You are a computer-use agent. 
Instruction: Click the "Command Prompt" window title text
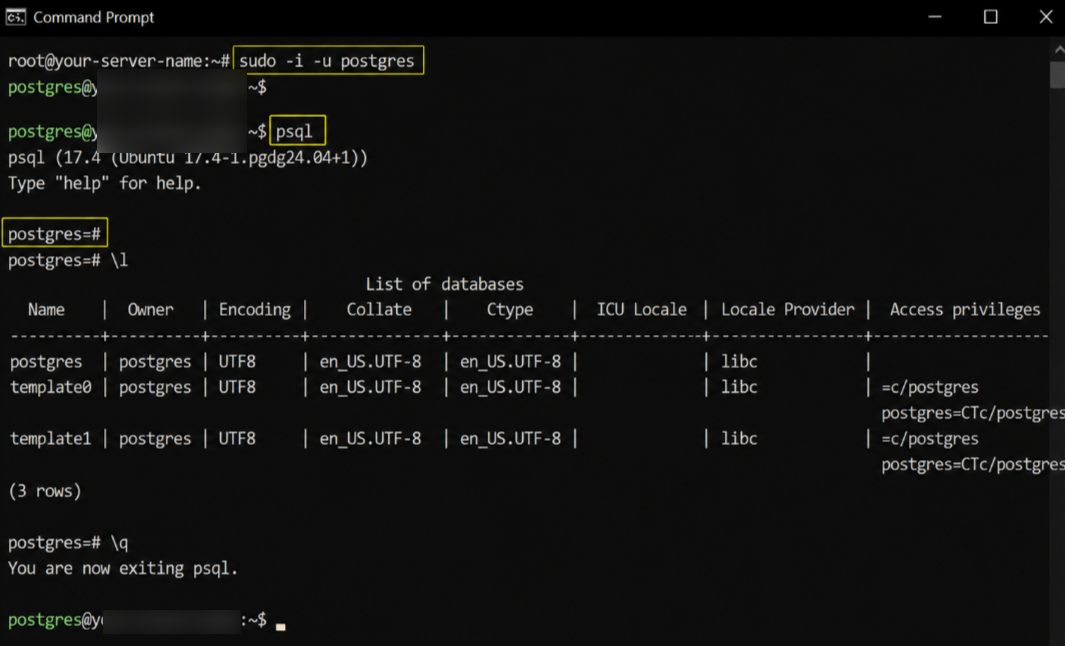[94, 18]
